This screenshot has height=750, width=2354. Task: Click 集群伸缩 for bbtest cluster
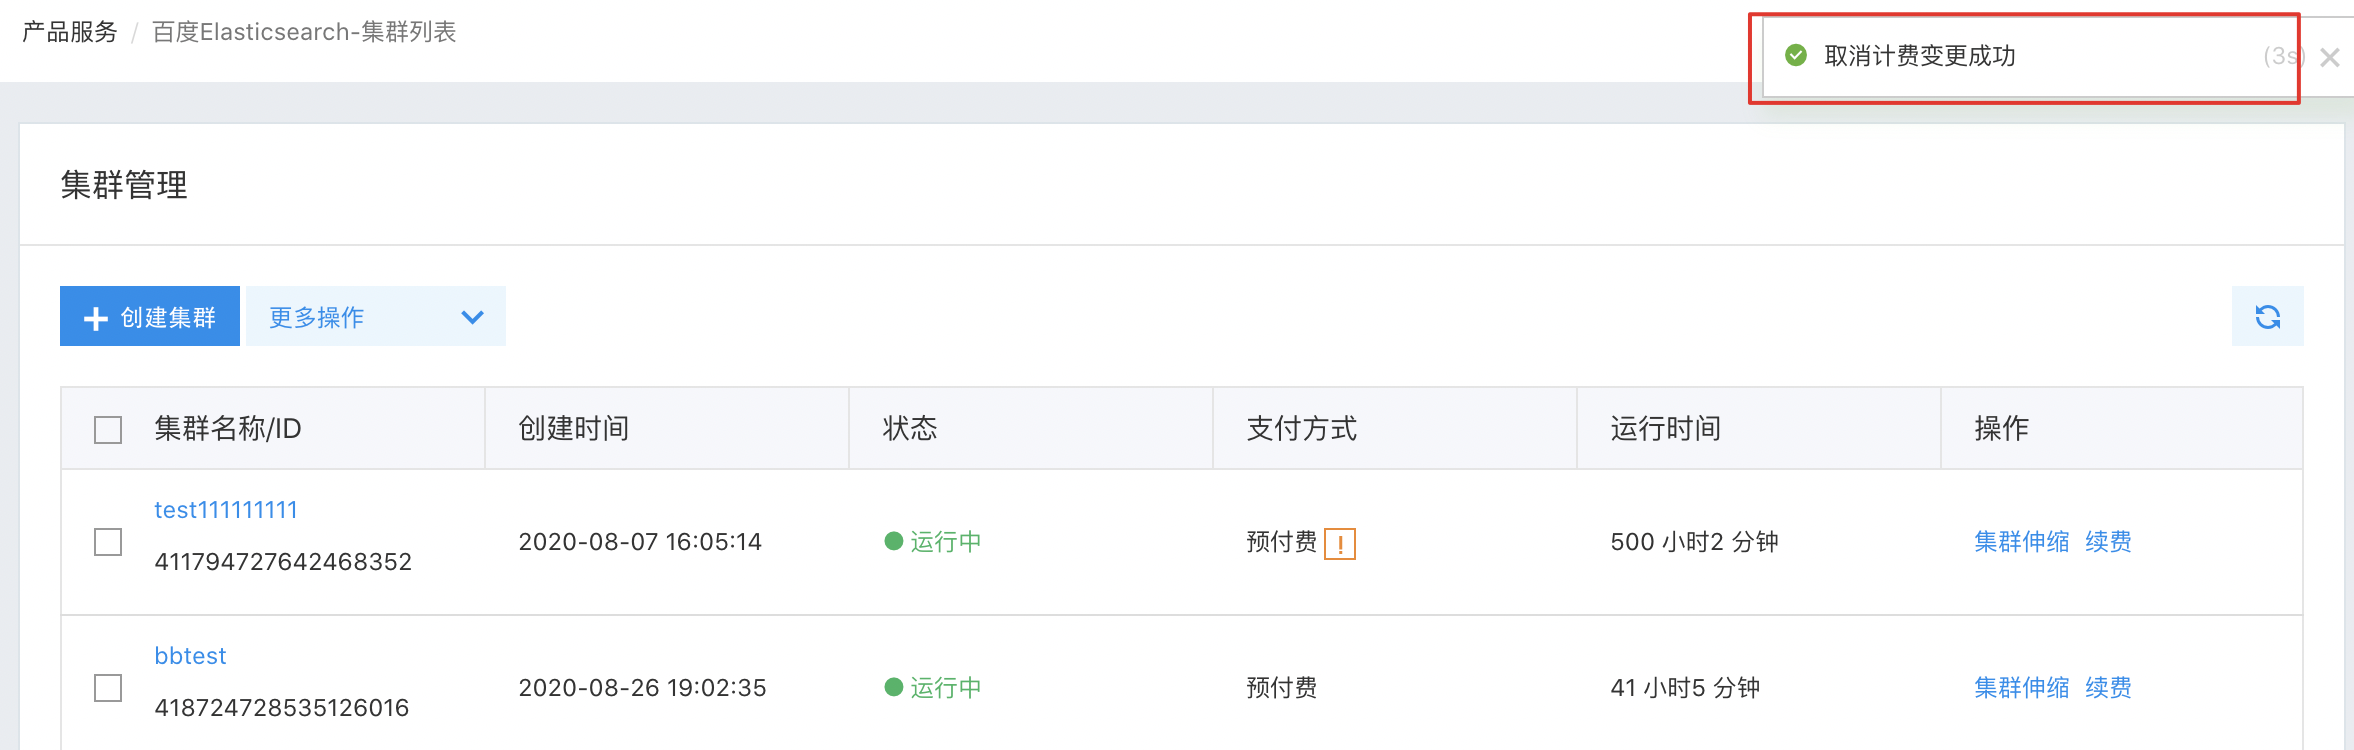coord(2022,687)
